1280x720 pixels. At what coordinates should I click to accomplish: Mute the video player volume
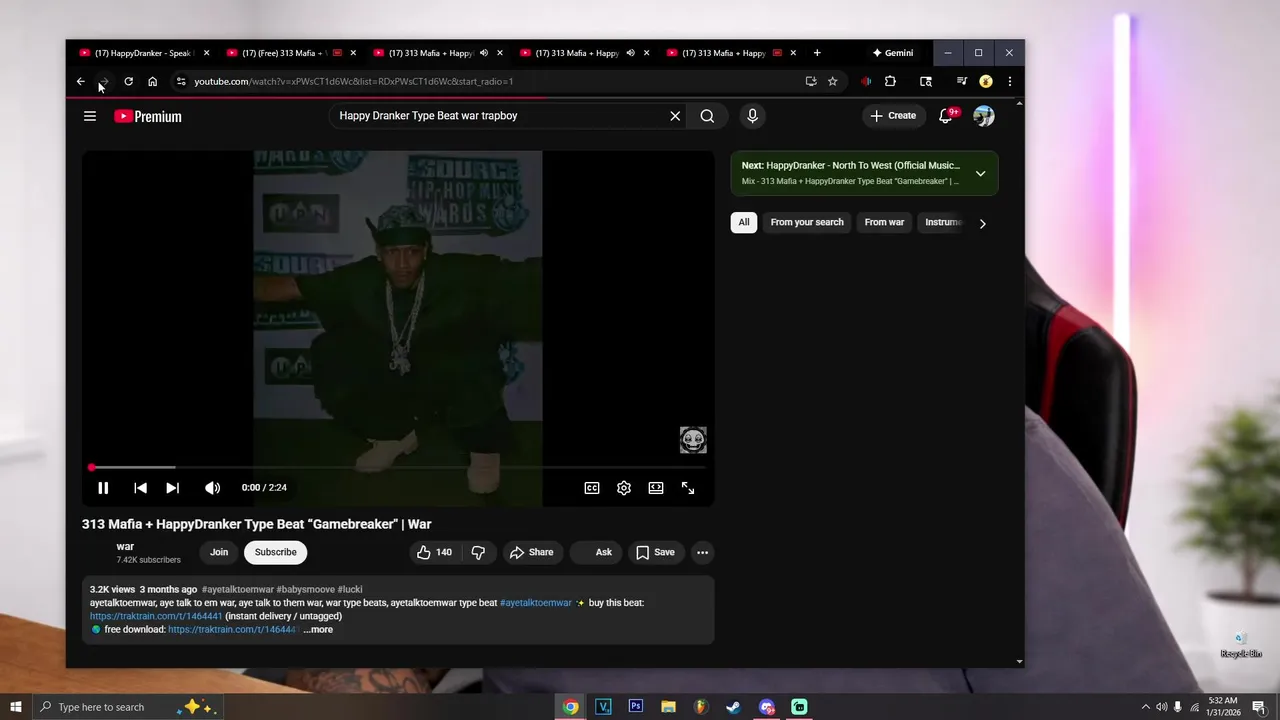(x=212, y=488)
